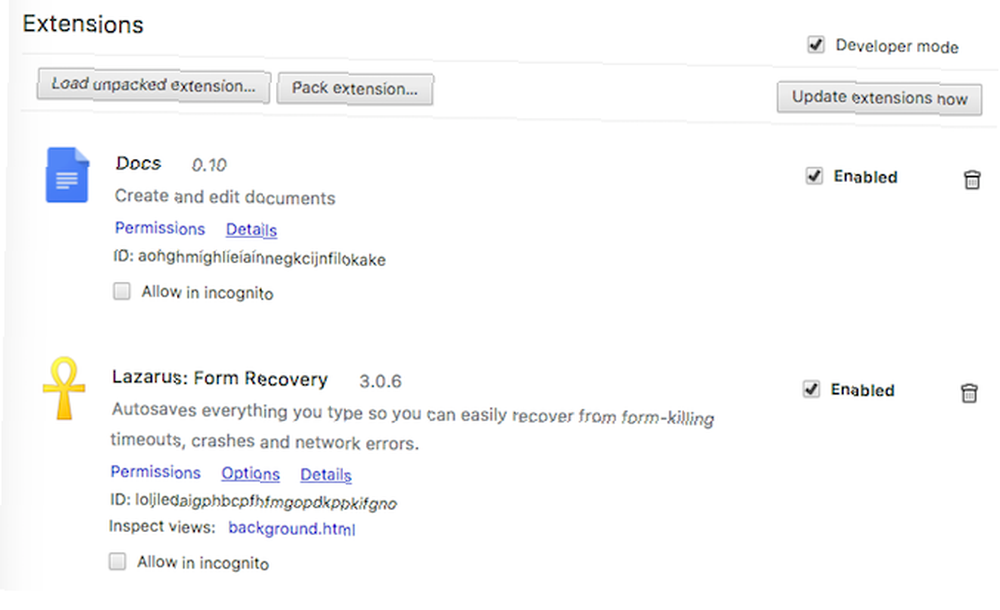View Docs extension Permissions

pyautogui.click(x=160, y=228)
